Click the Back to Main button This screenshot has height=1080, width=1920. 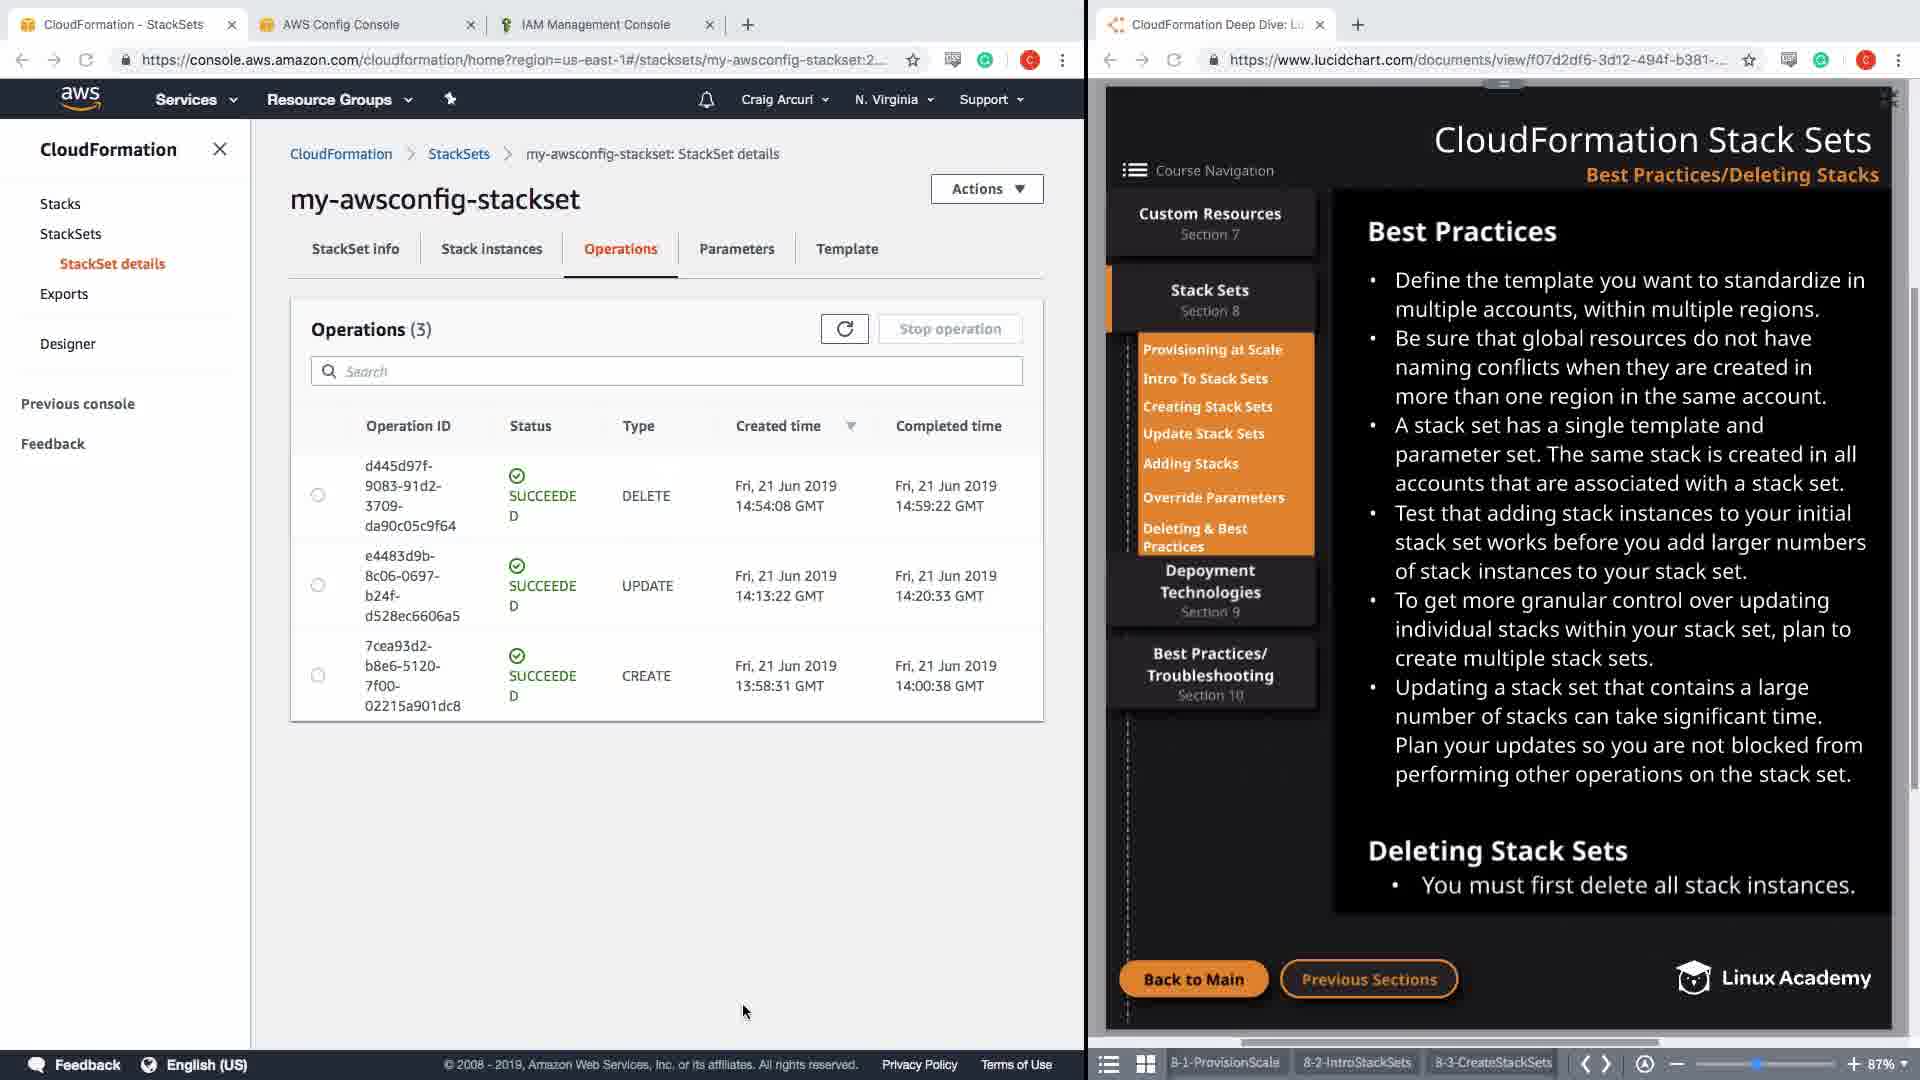(1193, 979)
